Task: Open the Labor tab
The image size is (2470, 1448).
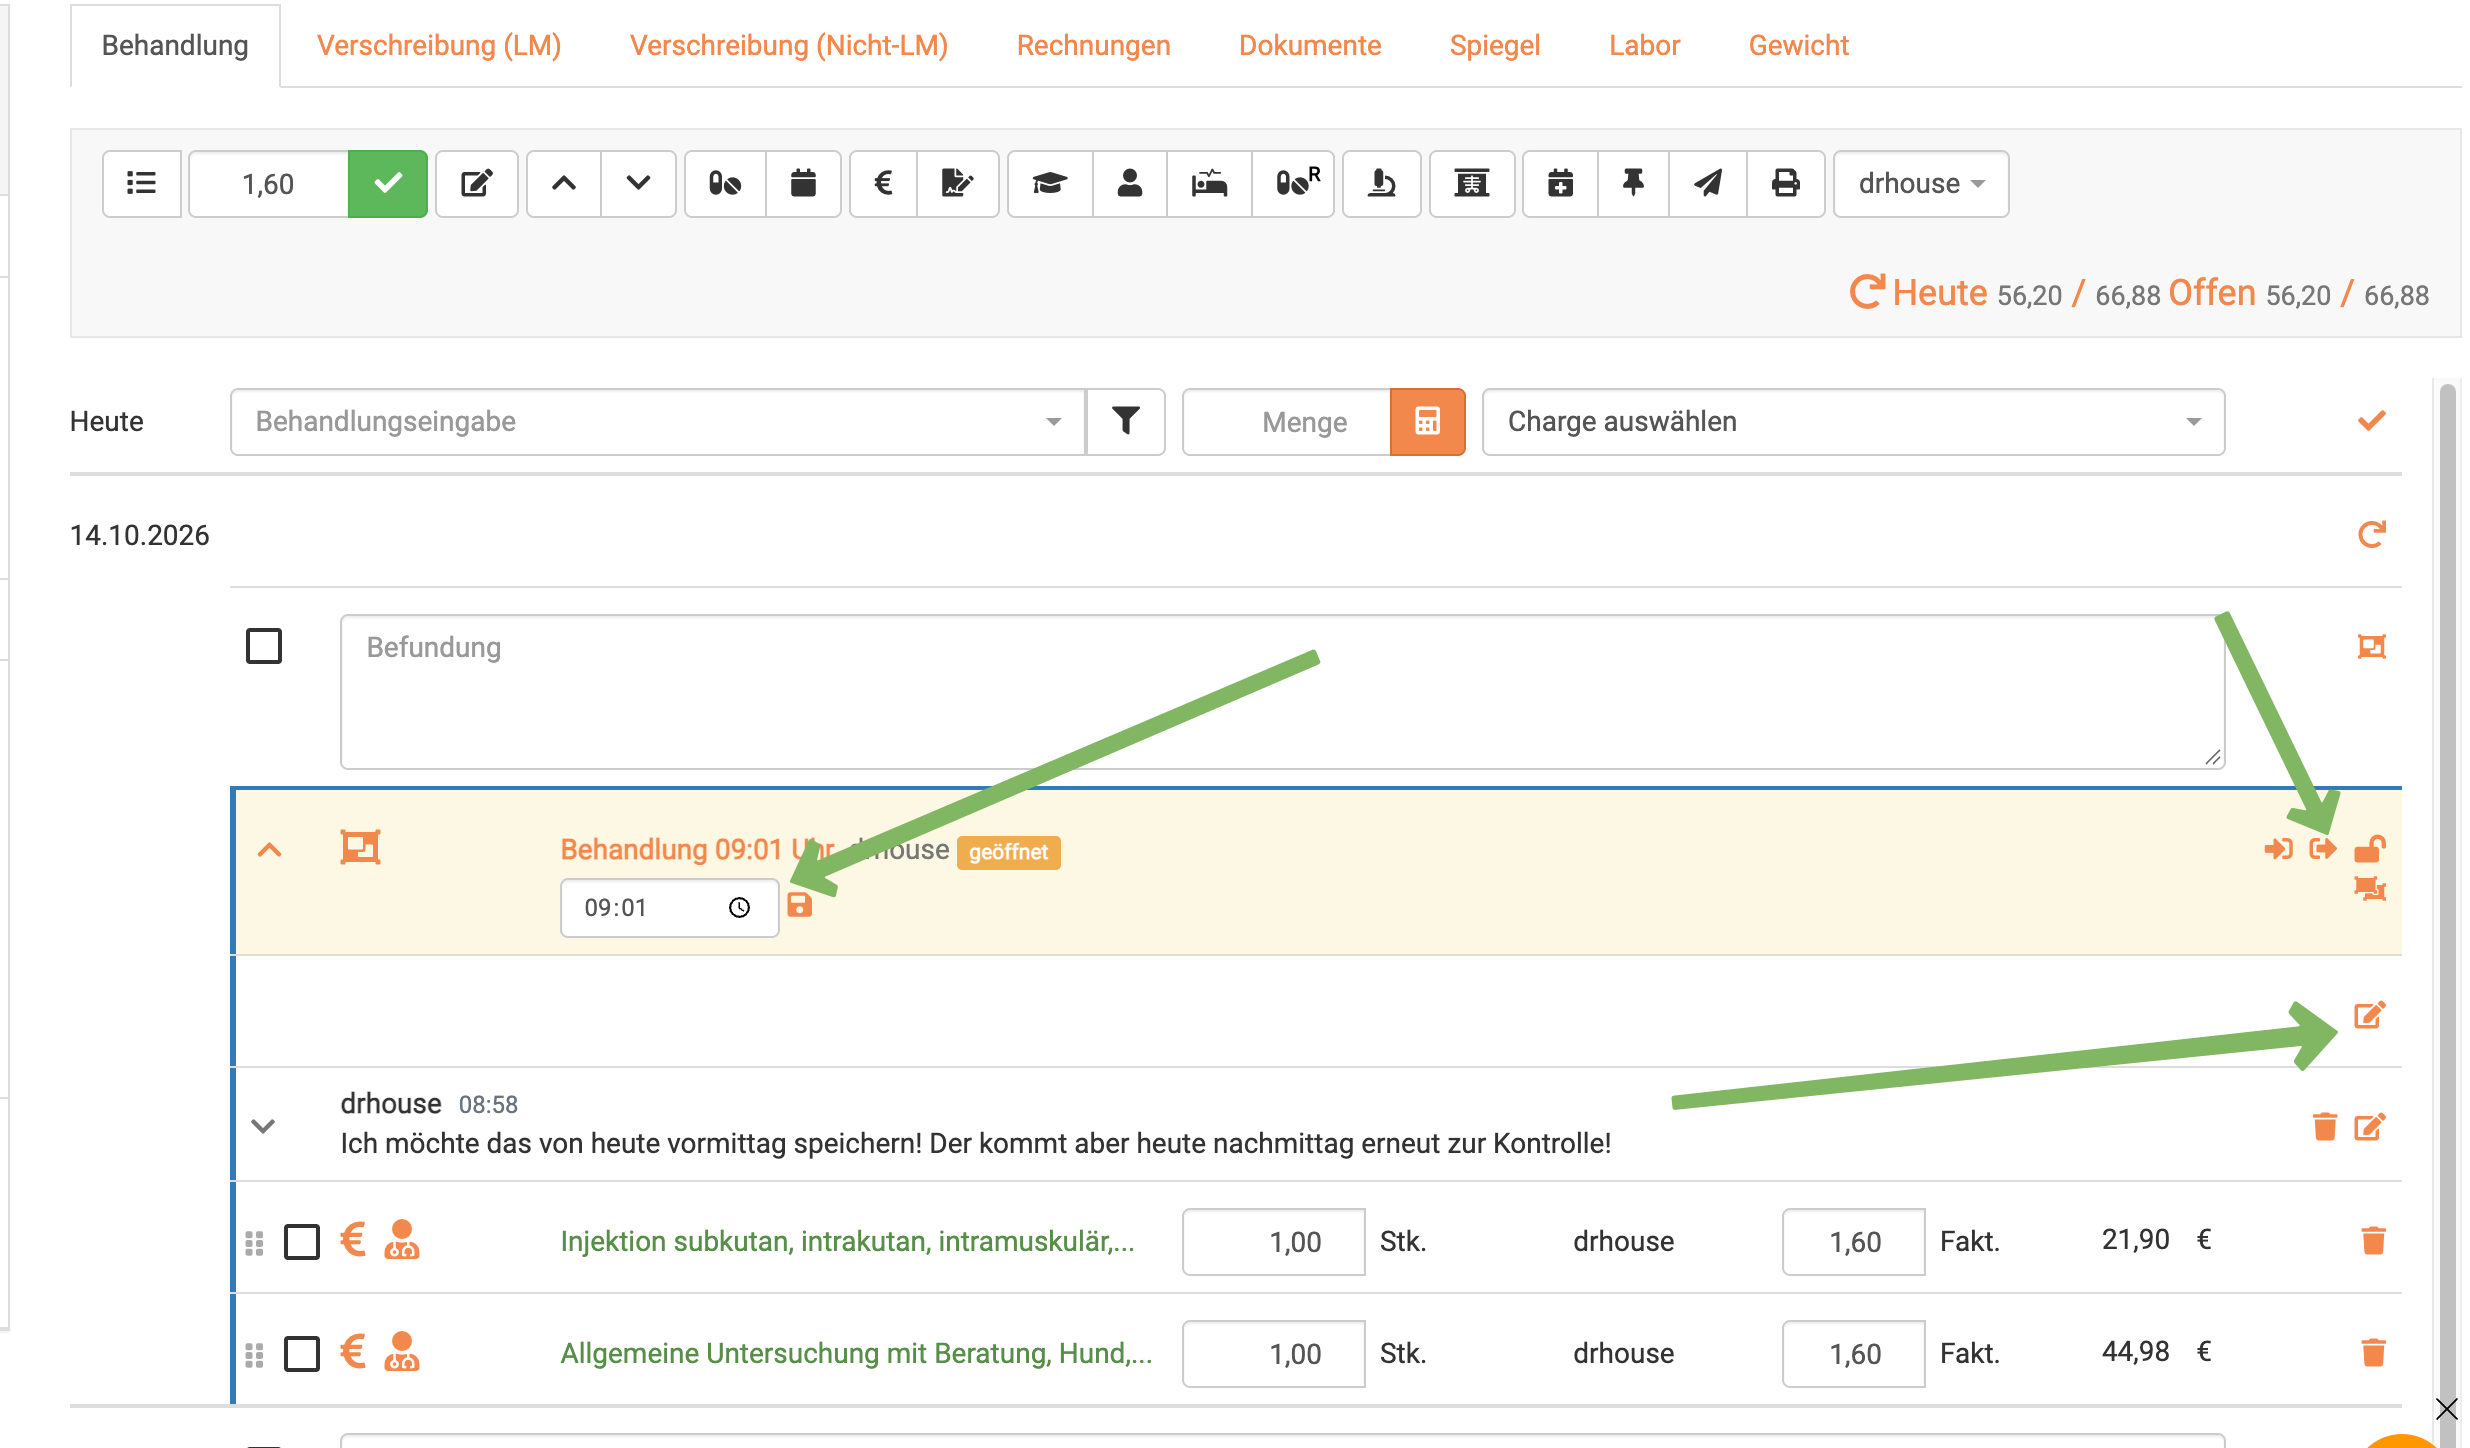Action: [1644, 45]
